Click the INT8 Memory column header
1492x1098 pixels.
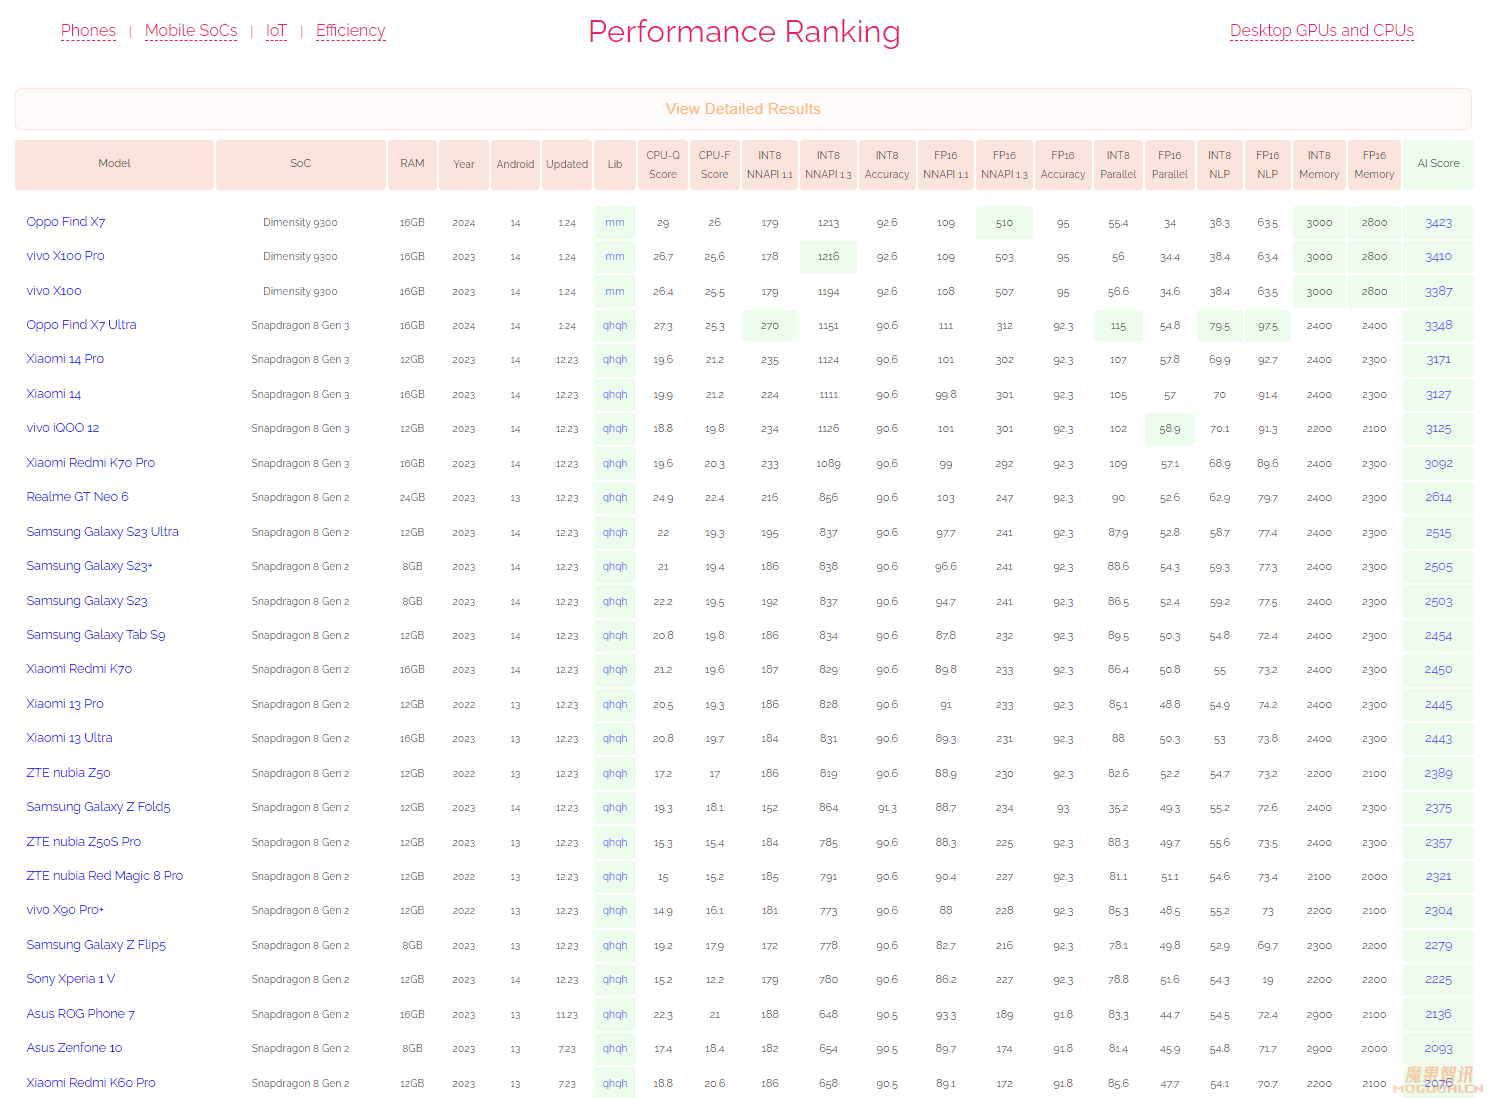pyautogui.click(x=1319, y=164)
